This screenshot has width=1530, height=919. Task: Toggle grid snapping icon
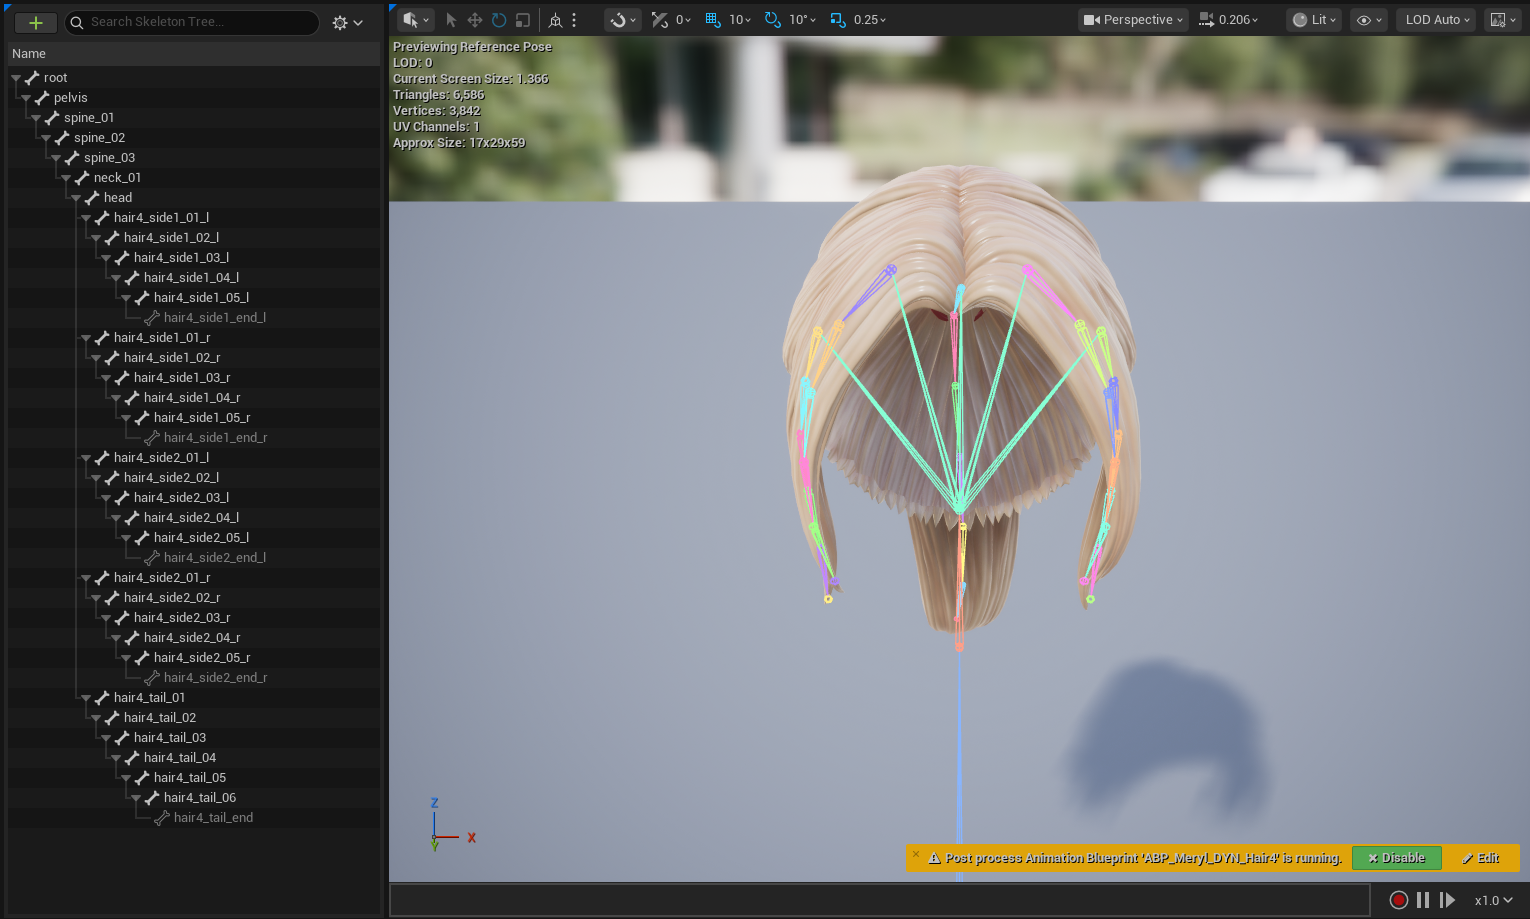coord(713,20)
